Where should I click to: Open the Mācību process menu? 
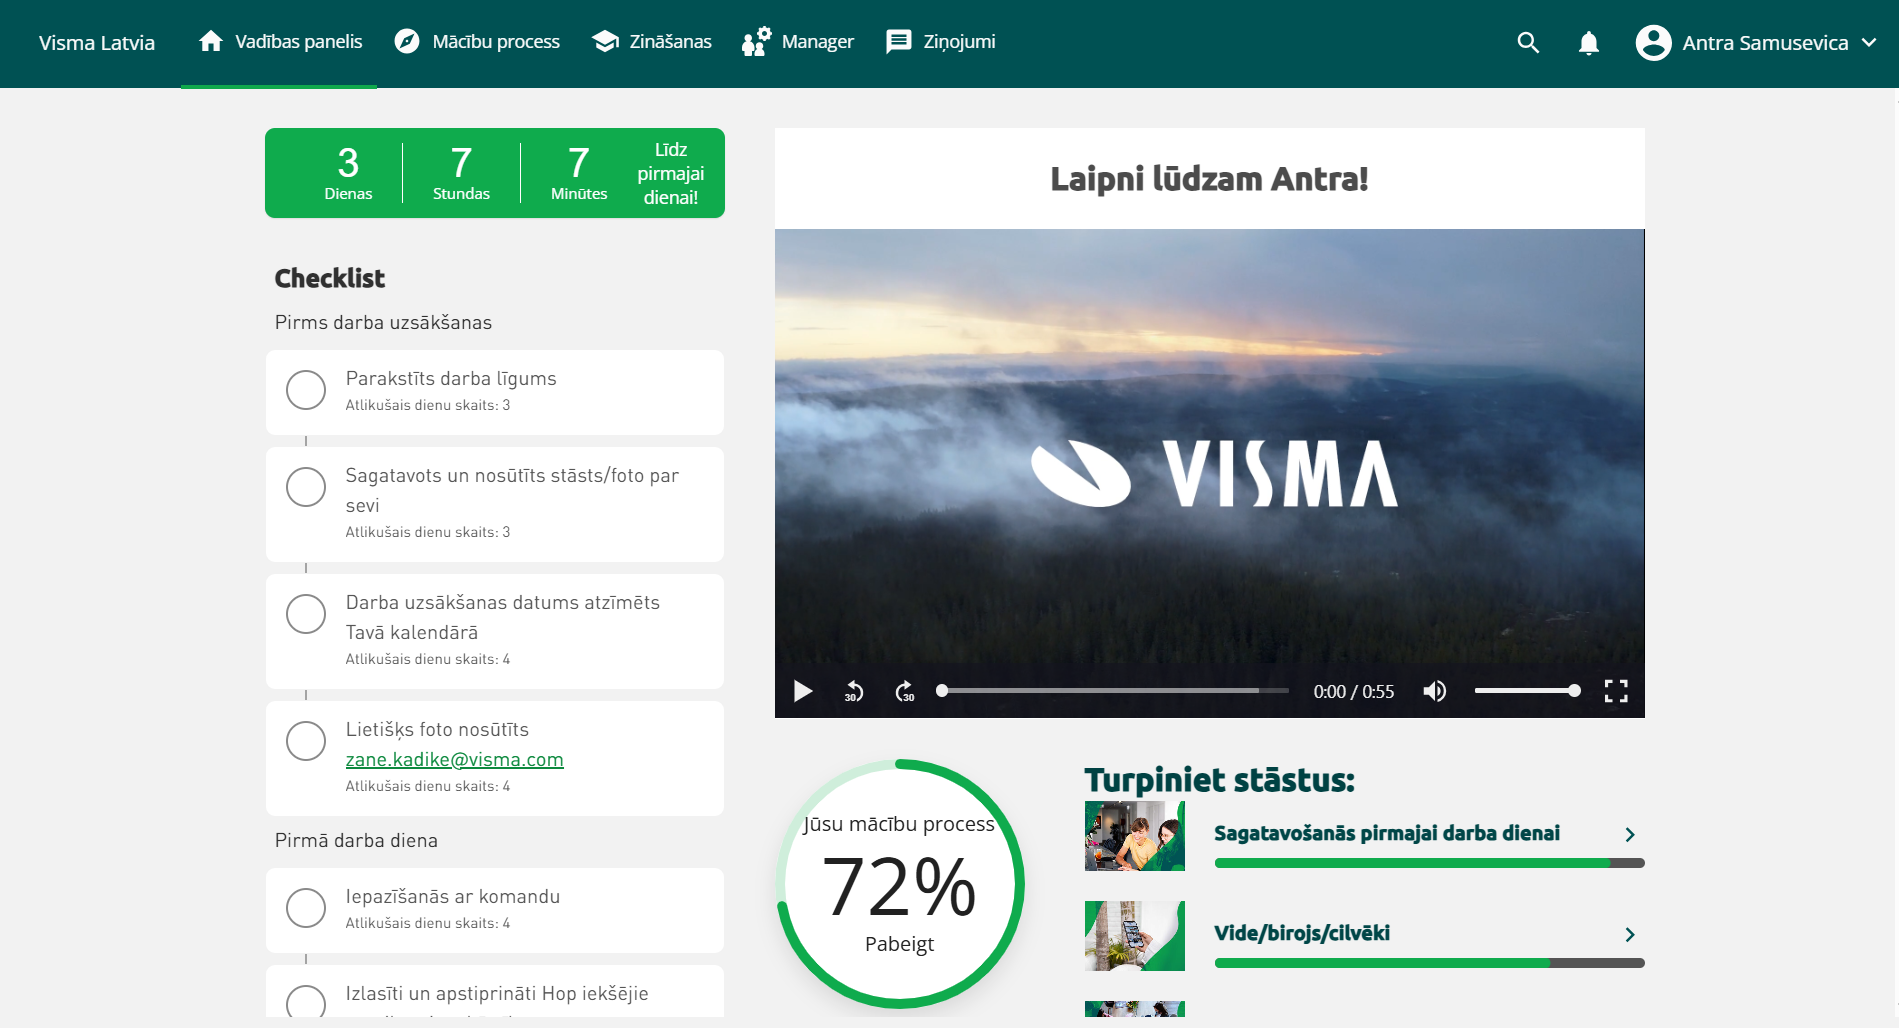pos(477,42)
